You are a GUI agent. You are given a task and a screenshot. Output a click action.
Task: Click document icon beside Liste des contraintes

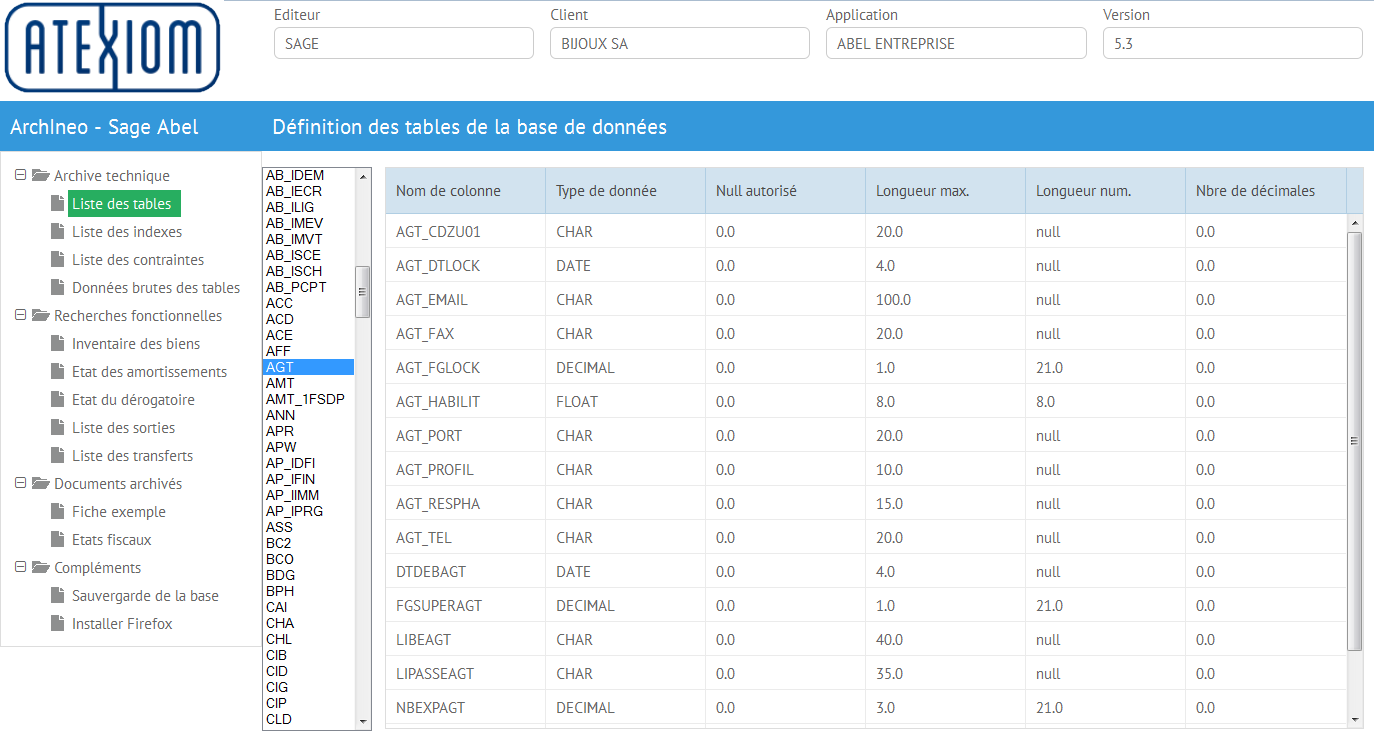tap(57, 259)
